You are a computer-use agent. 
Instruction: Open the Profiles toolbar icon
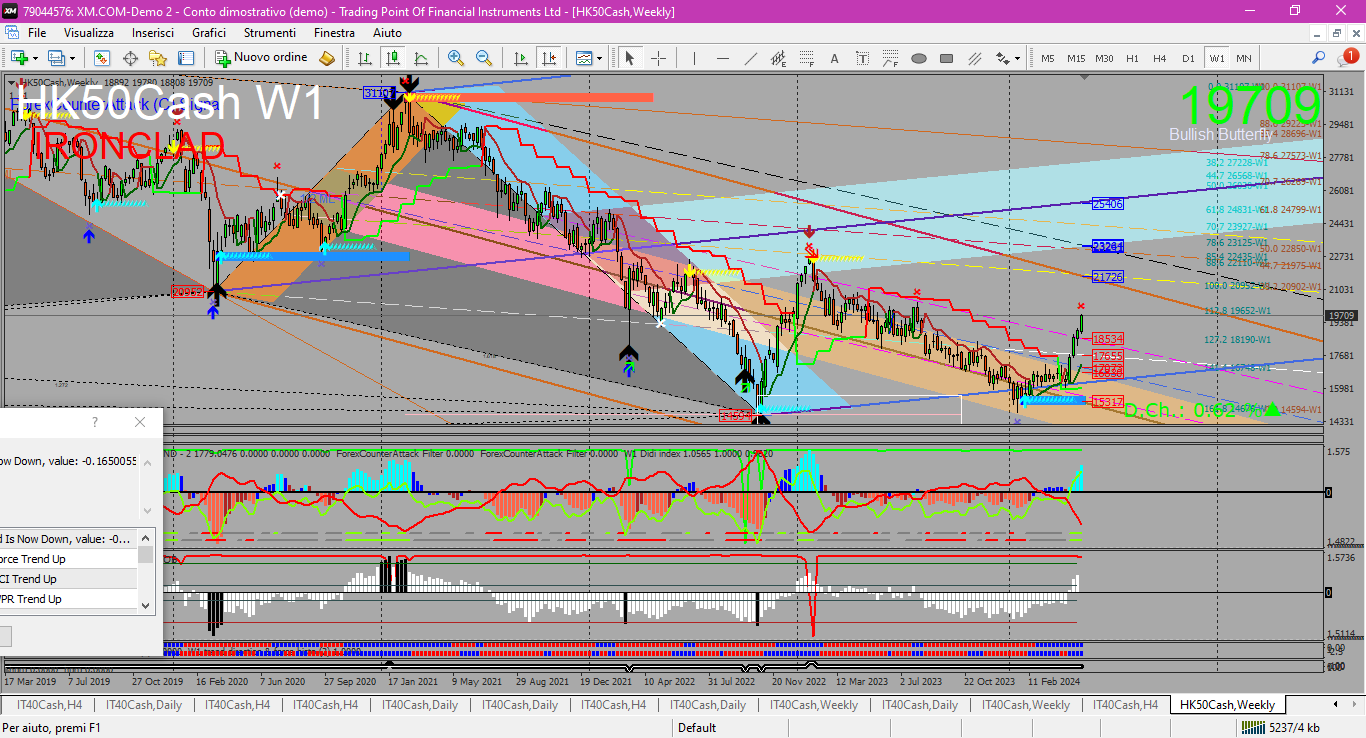pyautogui.click(x=55, y=58)
